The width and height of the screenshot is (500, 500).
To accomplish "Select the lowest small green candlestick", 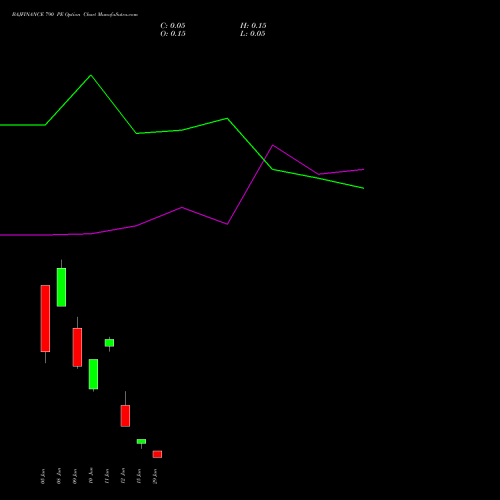I will click(141, 441).
